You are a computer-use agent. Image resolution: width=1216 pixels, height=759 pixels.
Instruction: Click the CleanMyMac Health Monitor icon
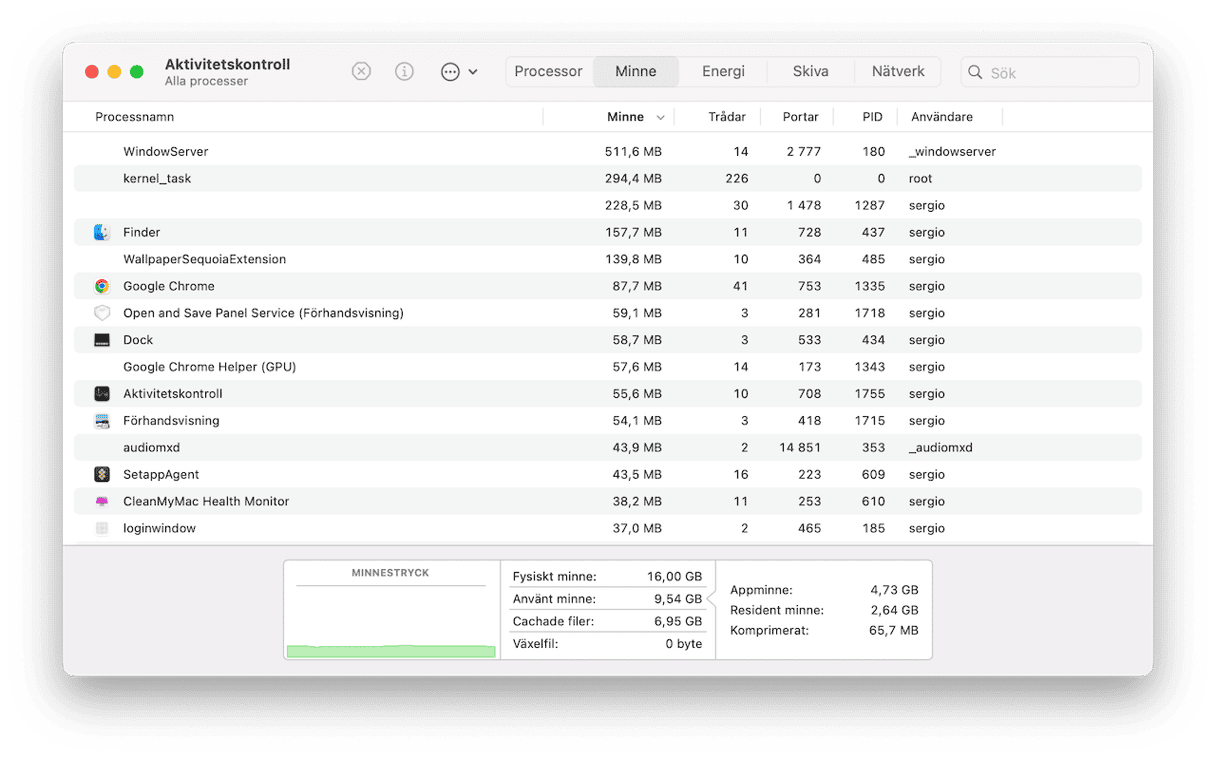(102, 502)
